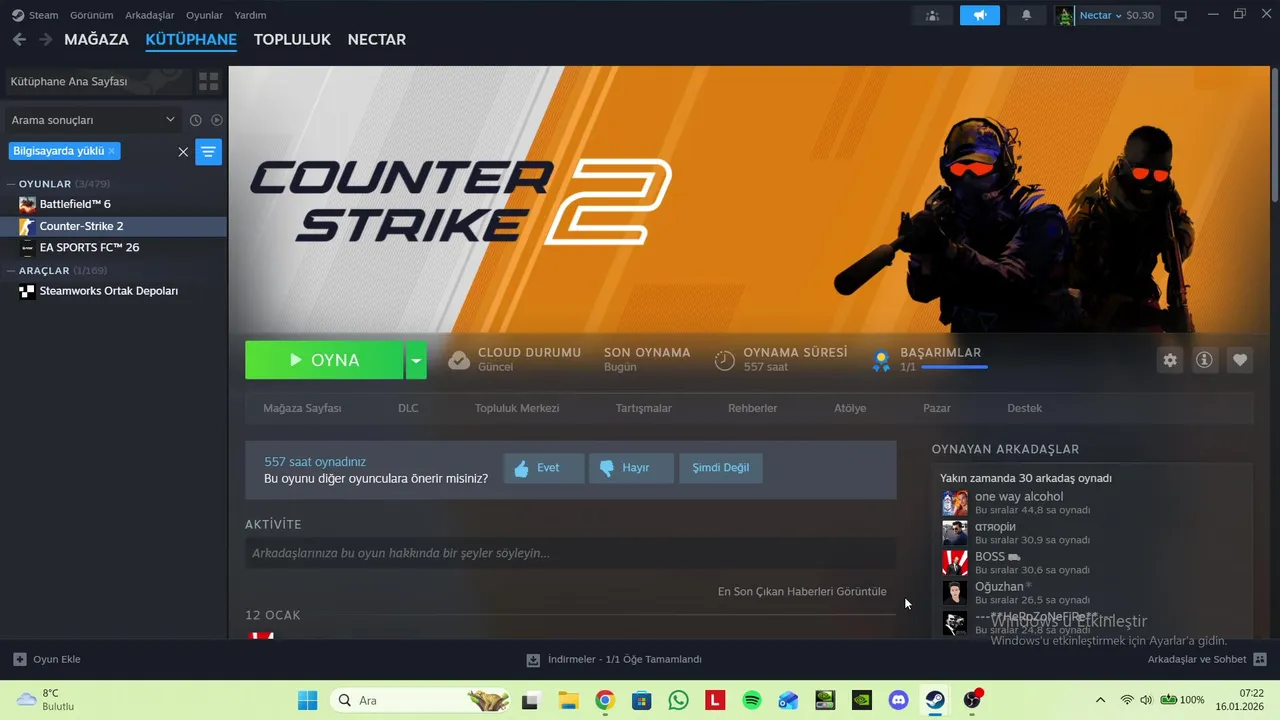Open the Steam menu
The height and width of the screenshot is (720, 1280).
pyautogui.click(x=43, y=15)
